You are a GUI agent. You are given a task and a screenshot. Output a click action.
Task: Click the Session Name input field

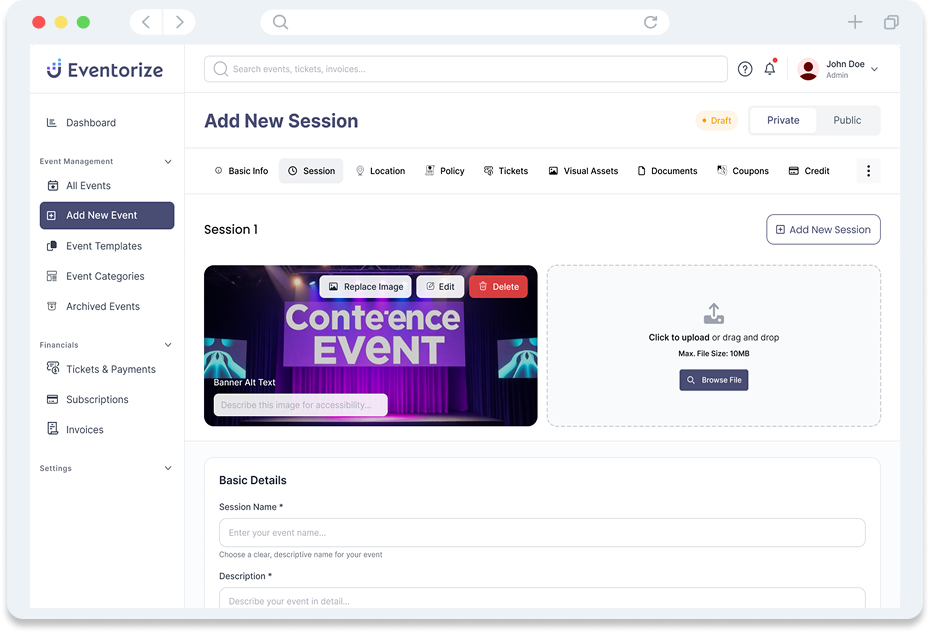click(x=542, y=533)
